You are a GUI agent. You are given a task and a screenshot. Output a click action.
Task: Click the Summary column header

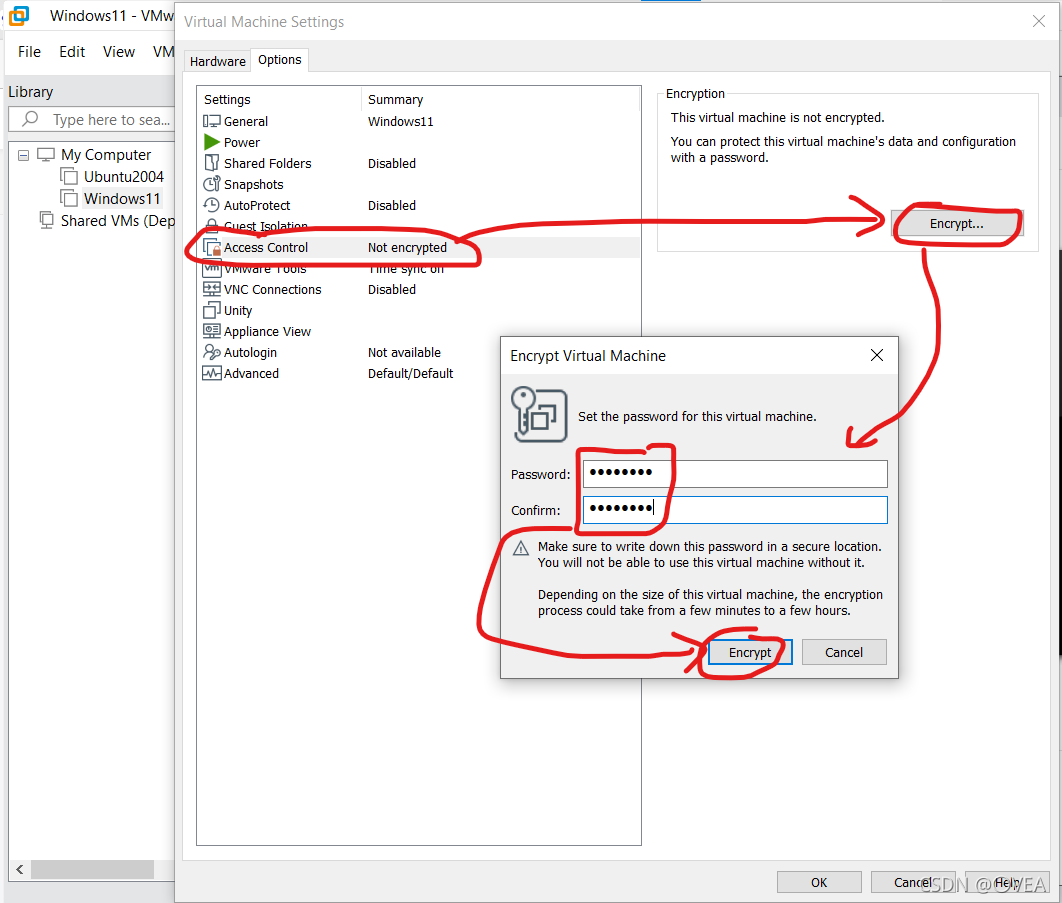(501, 100)
